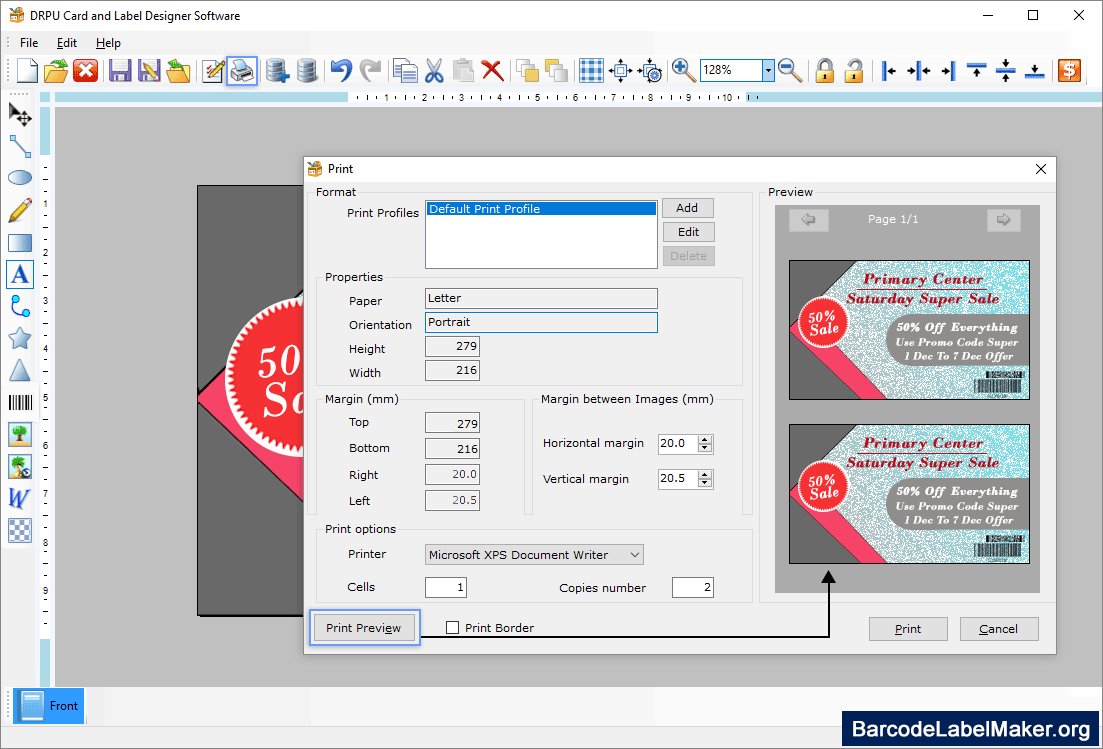Copy the selected object
The height and width of the screenshot is (749, 1103).
pyautogui.click(x=405, y=70)
